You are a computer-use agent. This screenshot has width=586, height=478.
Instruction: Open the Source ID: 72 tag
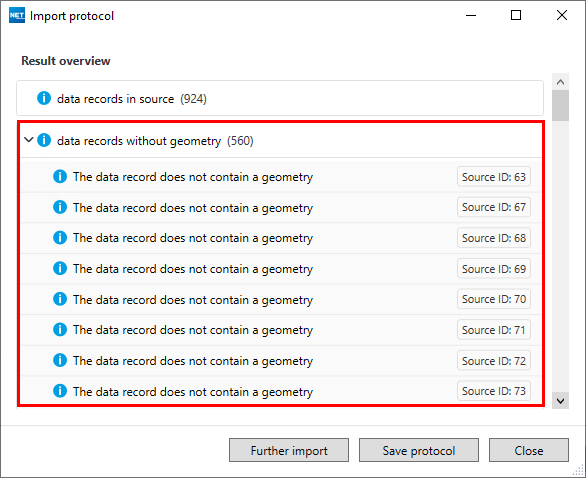point(494,361)
